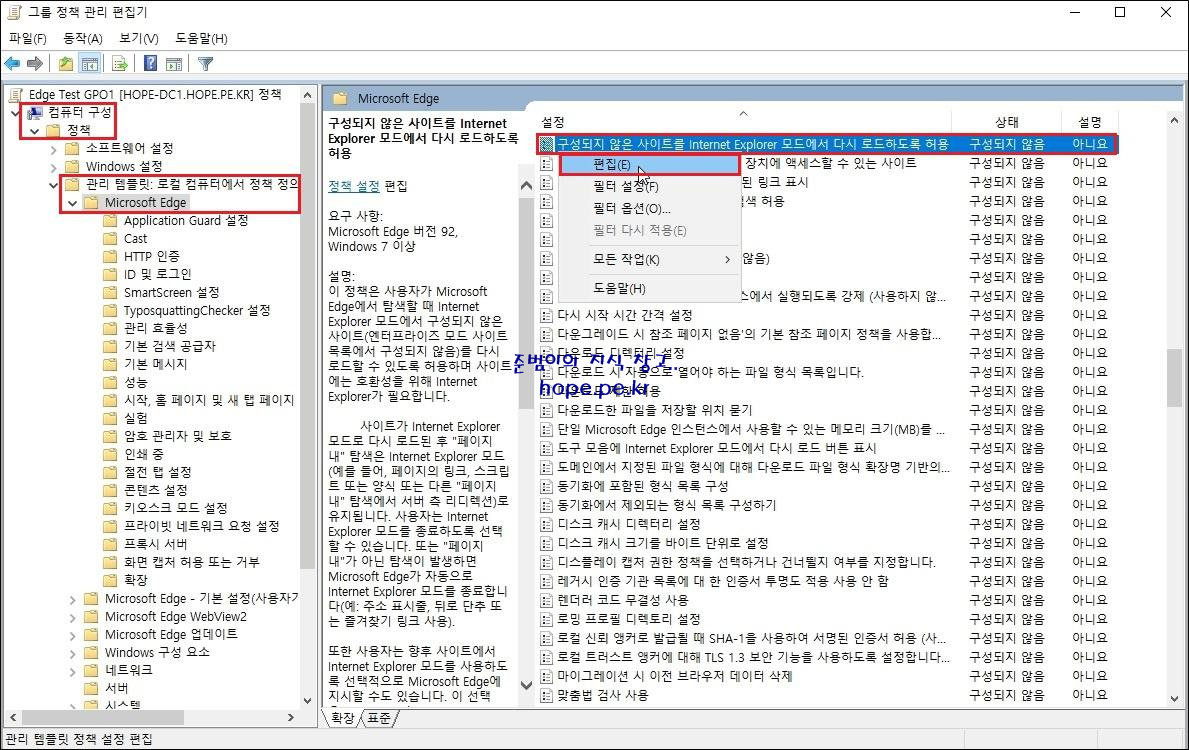
Task: Choose 편집(E) in the context menu
Action: point(649,165)
